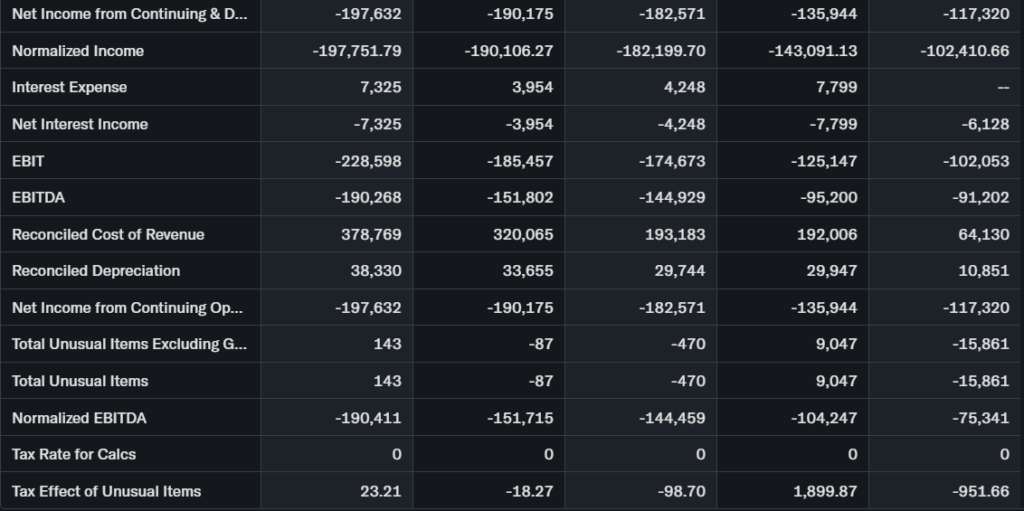The height and width of the screenshot is (511, 1024).
Task: Click the Tax Effect of Unusual Items label
Action: (106, 491)
